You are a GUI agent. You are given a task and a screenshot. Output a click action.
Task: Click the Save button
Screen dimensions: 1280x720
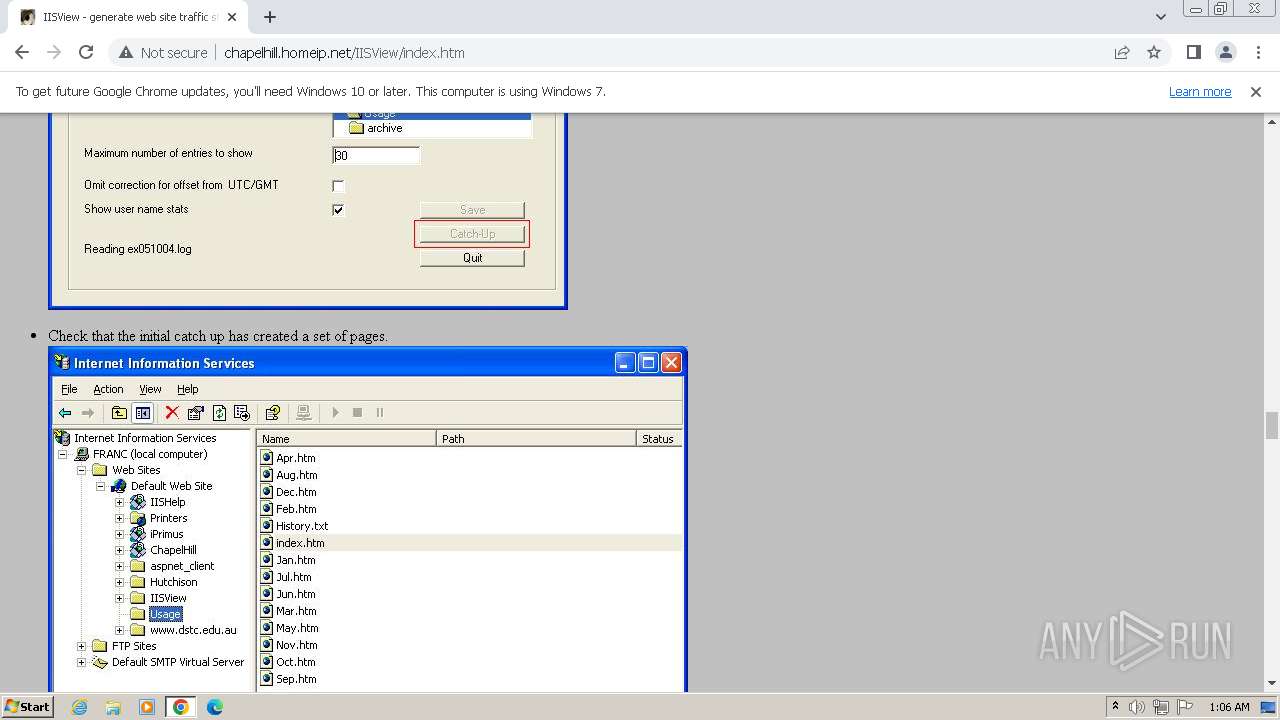click(x=472, y=210)
